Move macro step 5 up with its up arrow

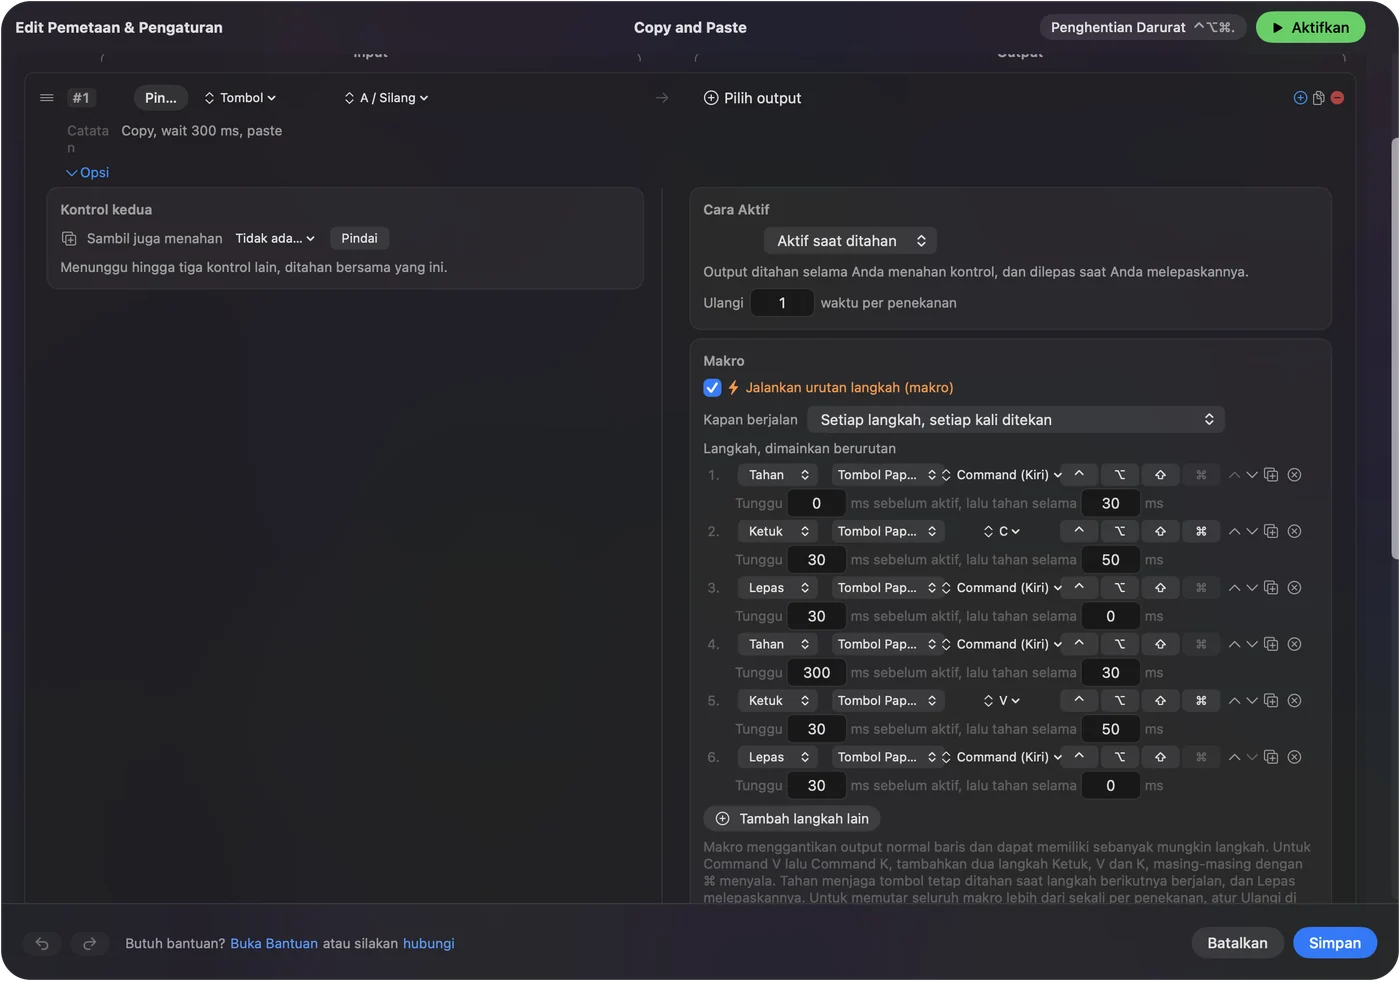(x=1234, y=701)
